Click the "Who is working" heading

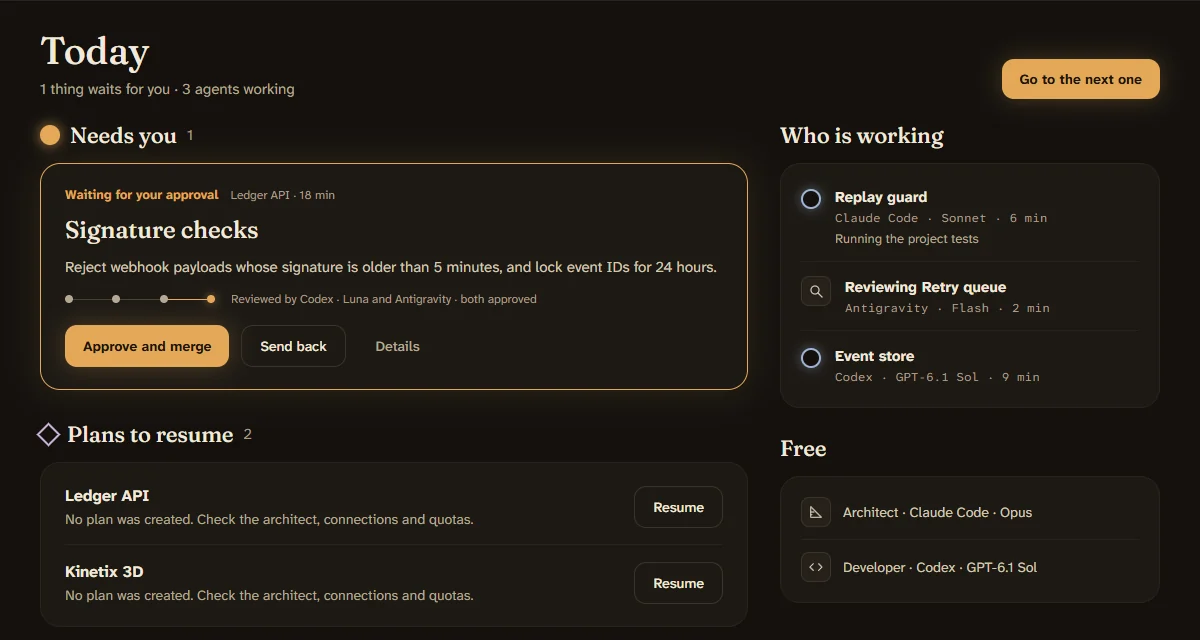pos(862,135)
